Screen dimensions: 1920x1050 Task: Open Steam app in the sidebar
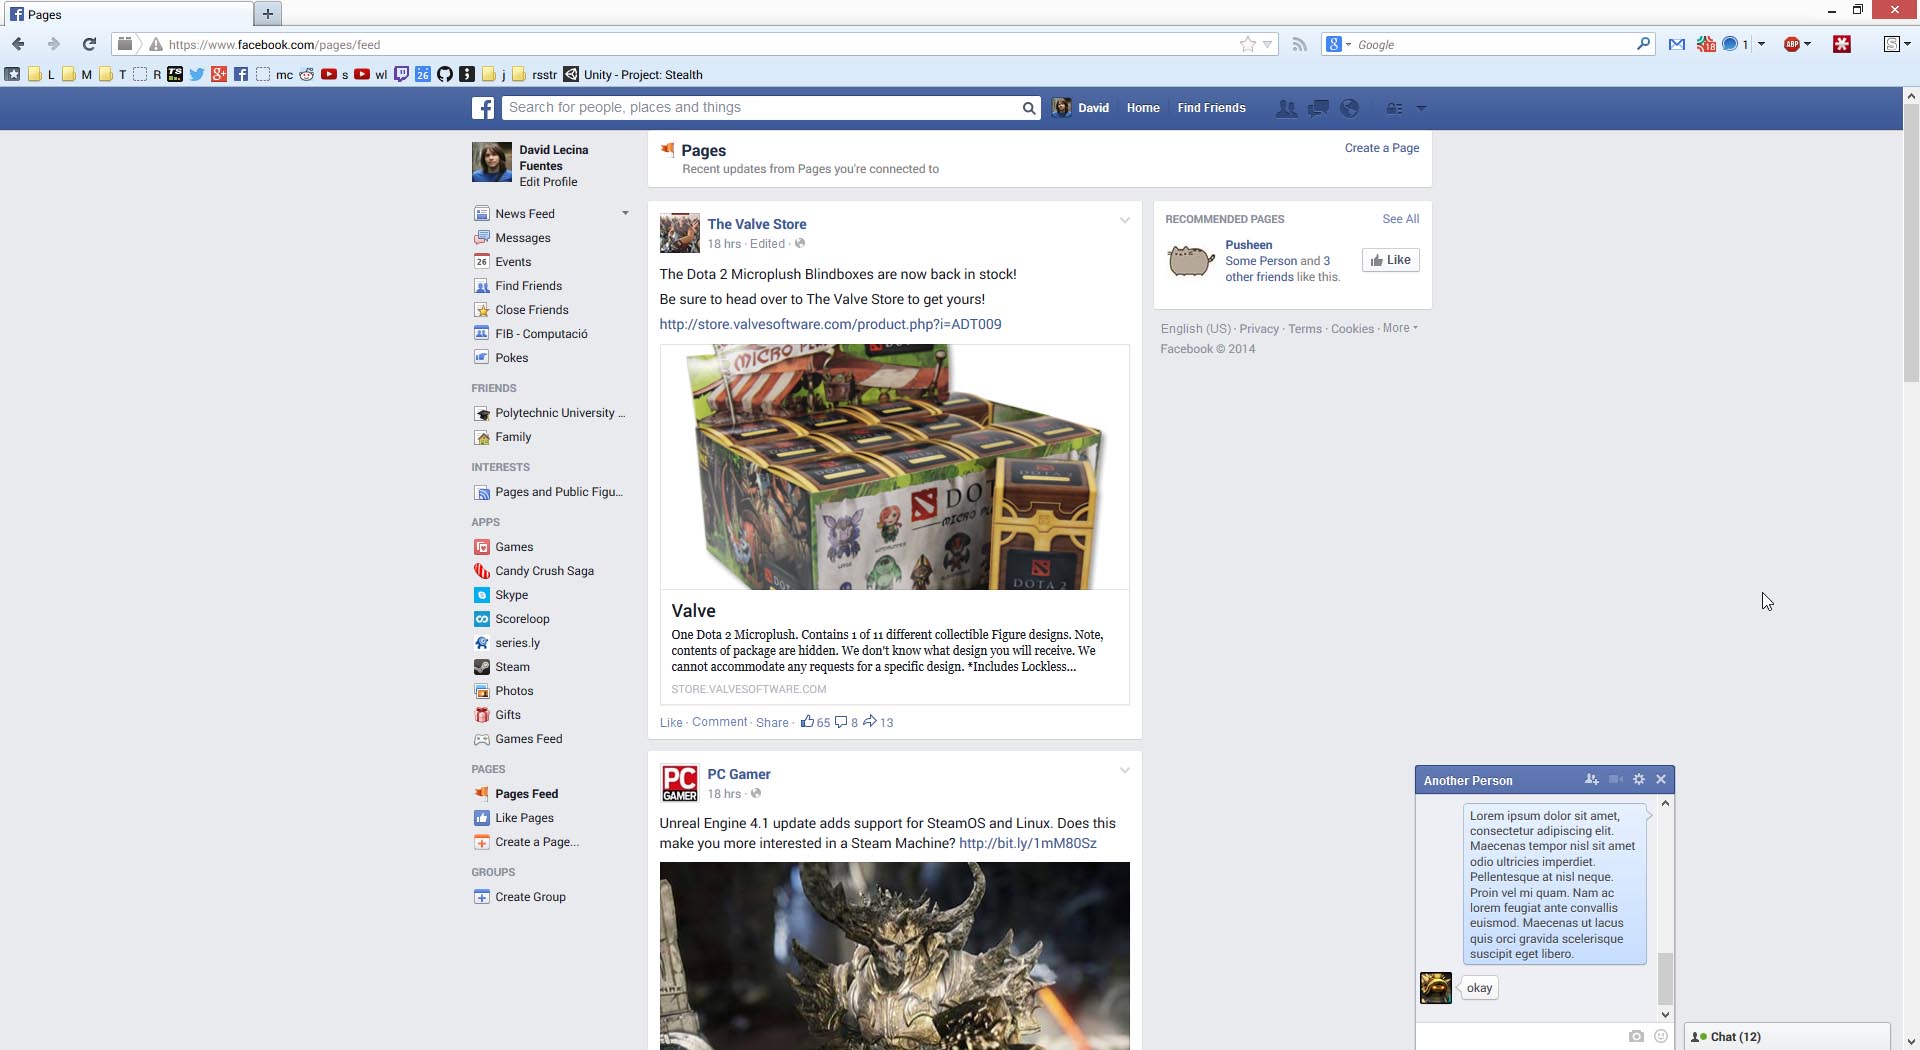(x=512, y=667)
